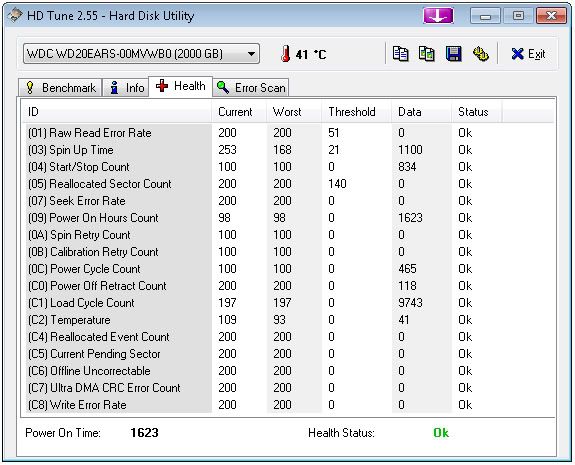Click the copy text to clipboard icon
The width and height of the screenshot is (575, 465).
point(400,54)
